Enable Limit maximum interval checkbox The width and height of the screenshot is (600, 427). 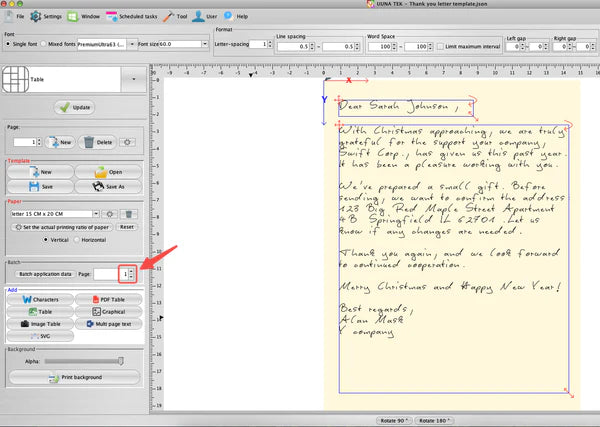click(440, 46)
